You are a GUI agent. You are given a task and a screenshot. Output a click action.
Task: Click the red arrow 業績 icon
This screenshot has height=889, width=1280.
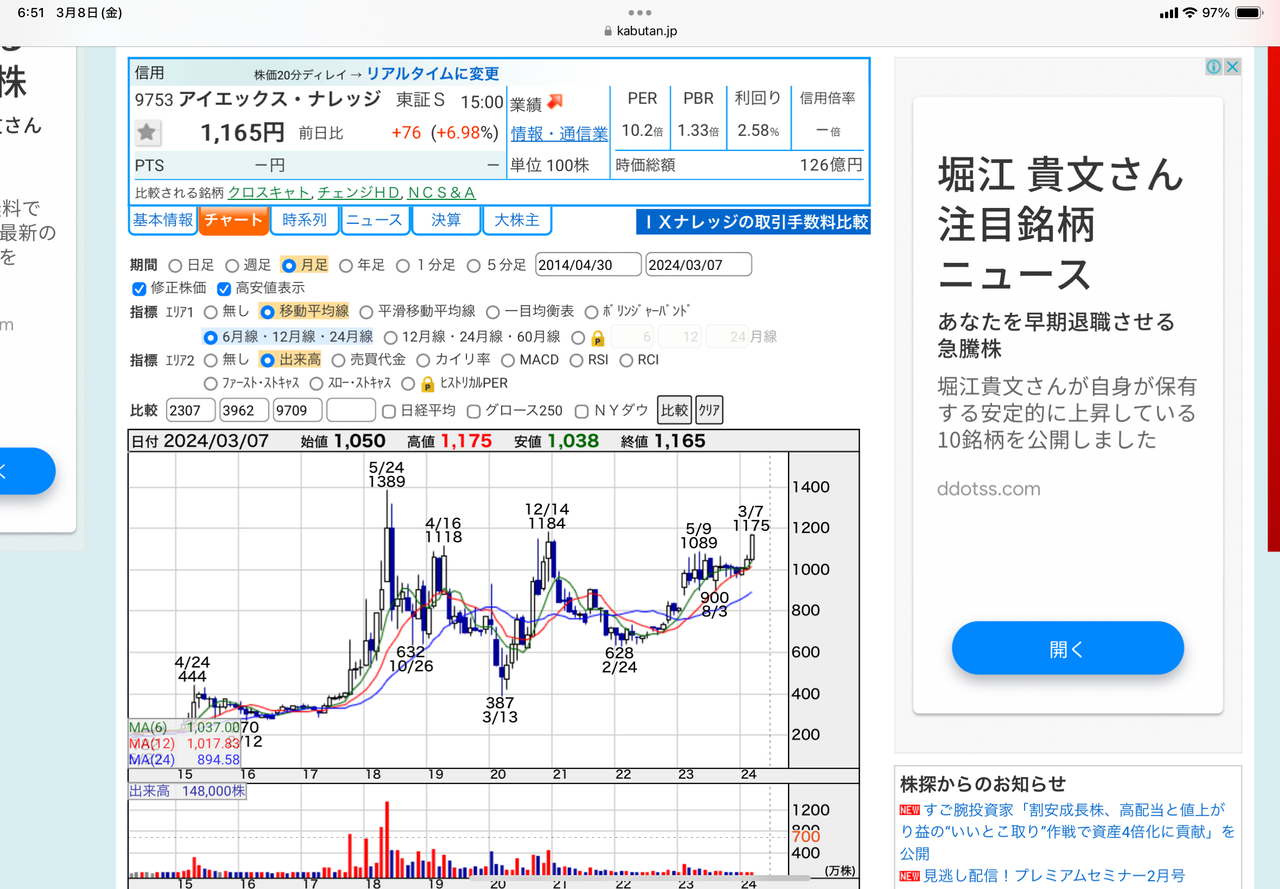[x=554, y=102]
